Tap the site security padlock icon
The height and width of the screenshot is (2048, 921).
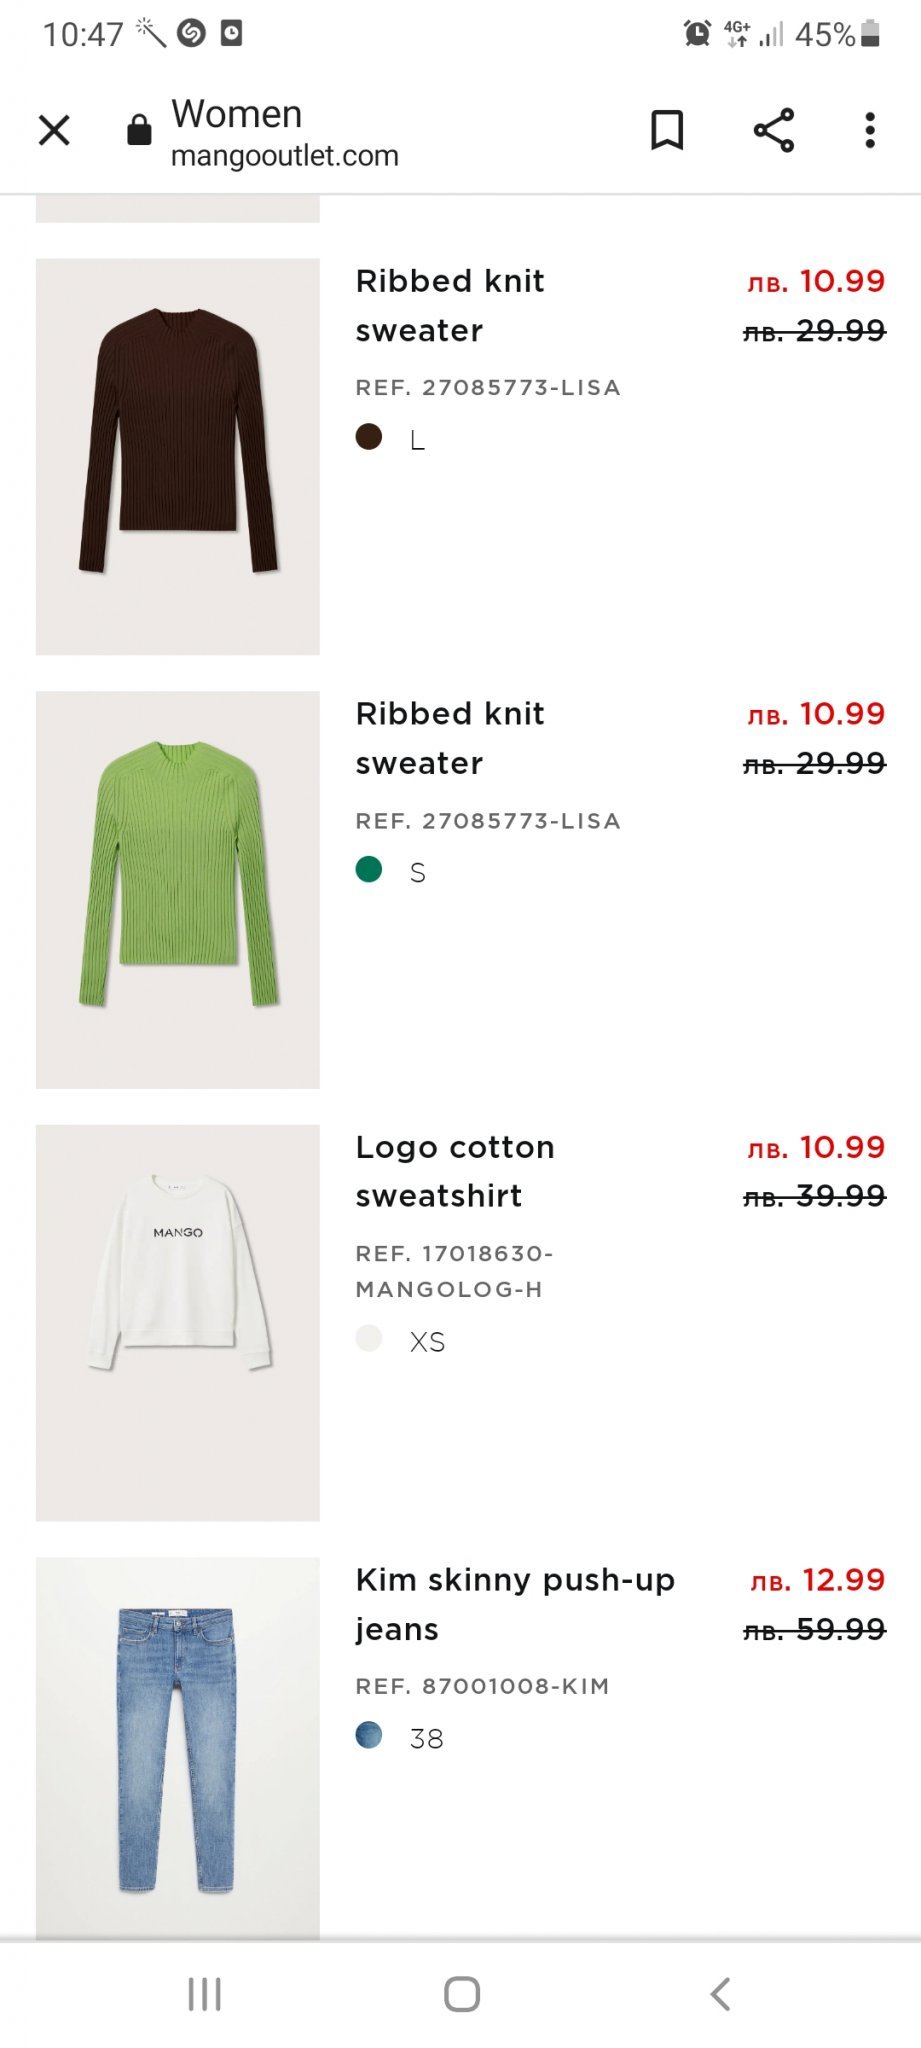139,130
